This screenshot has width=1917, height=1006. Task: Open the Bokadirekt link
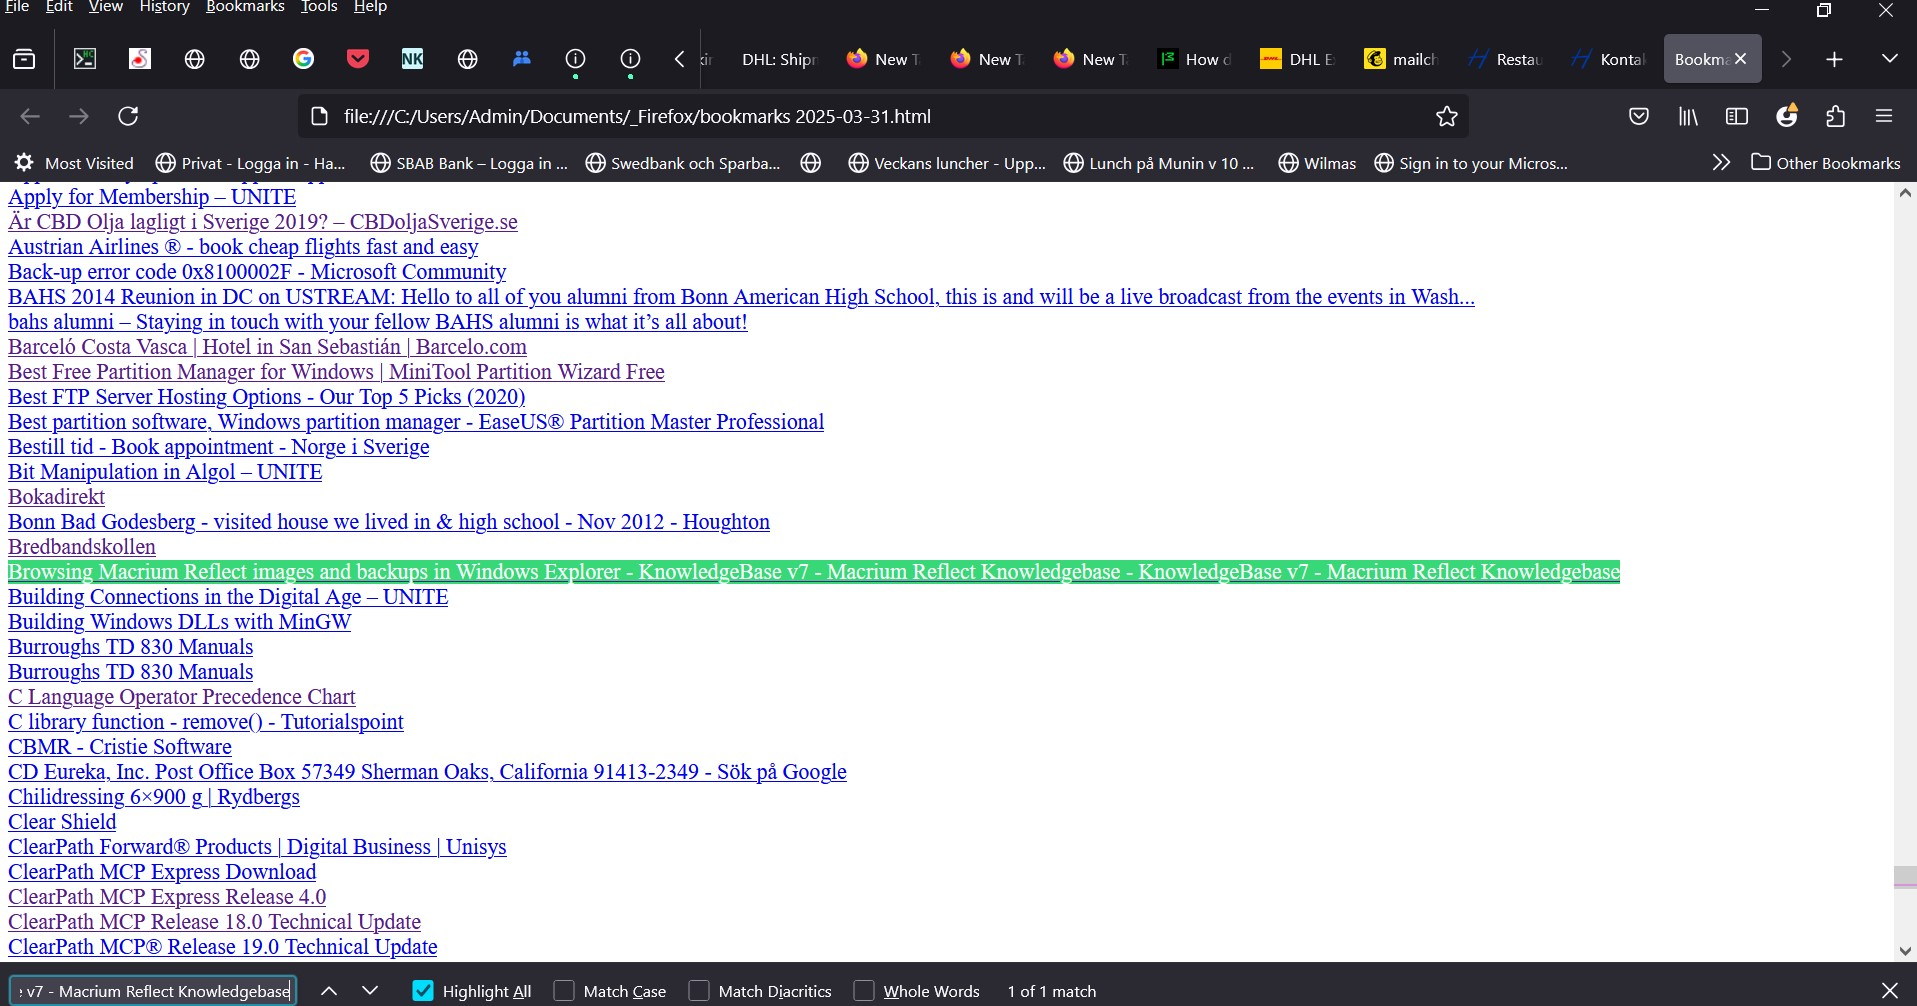click(56, 497)
